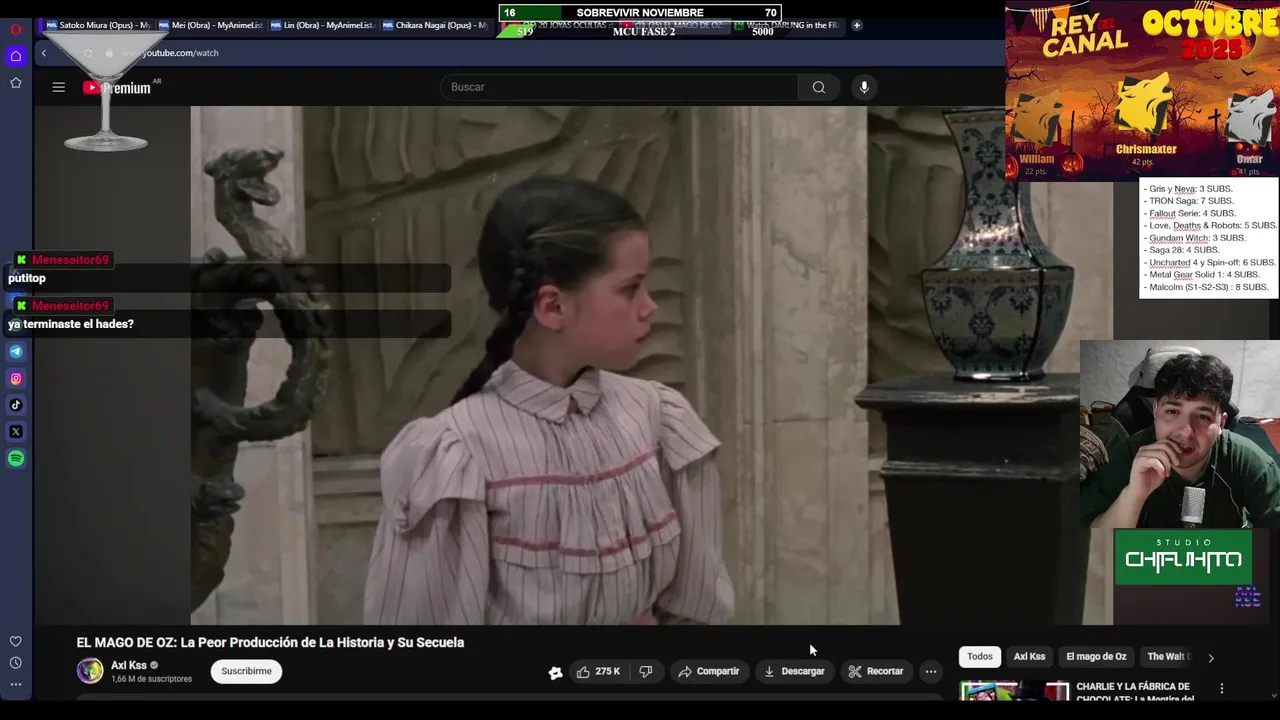
Task: Click the Suscribirme button
Action: coord(246,672)
